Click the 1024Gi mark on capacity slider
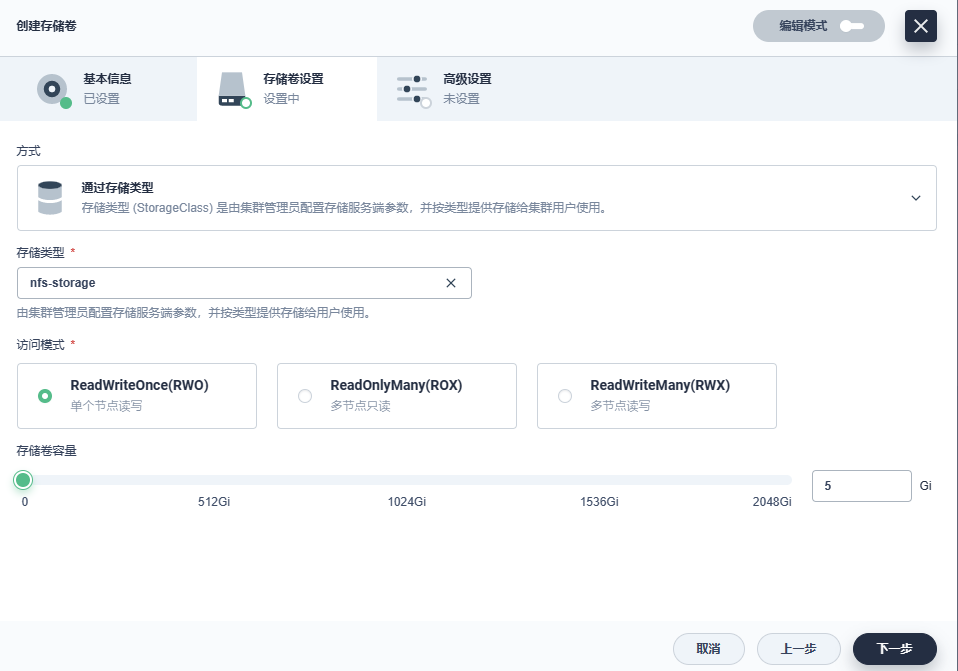 pyautogui.click(x=407, y=480)
